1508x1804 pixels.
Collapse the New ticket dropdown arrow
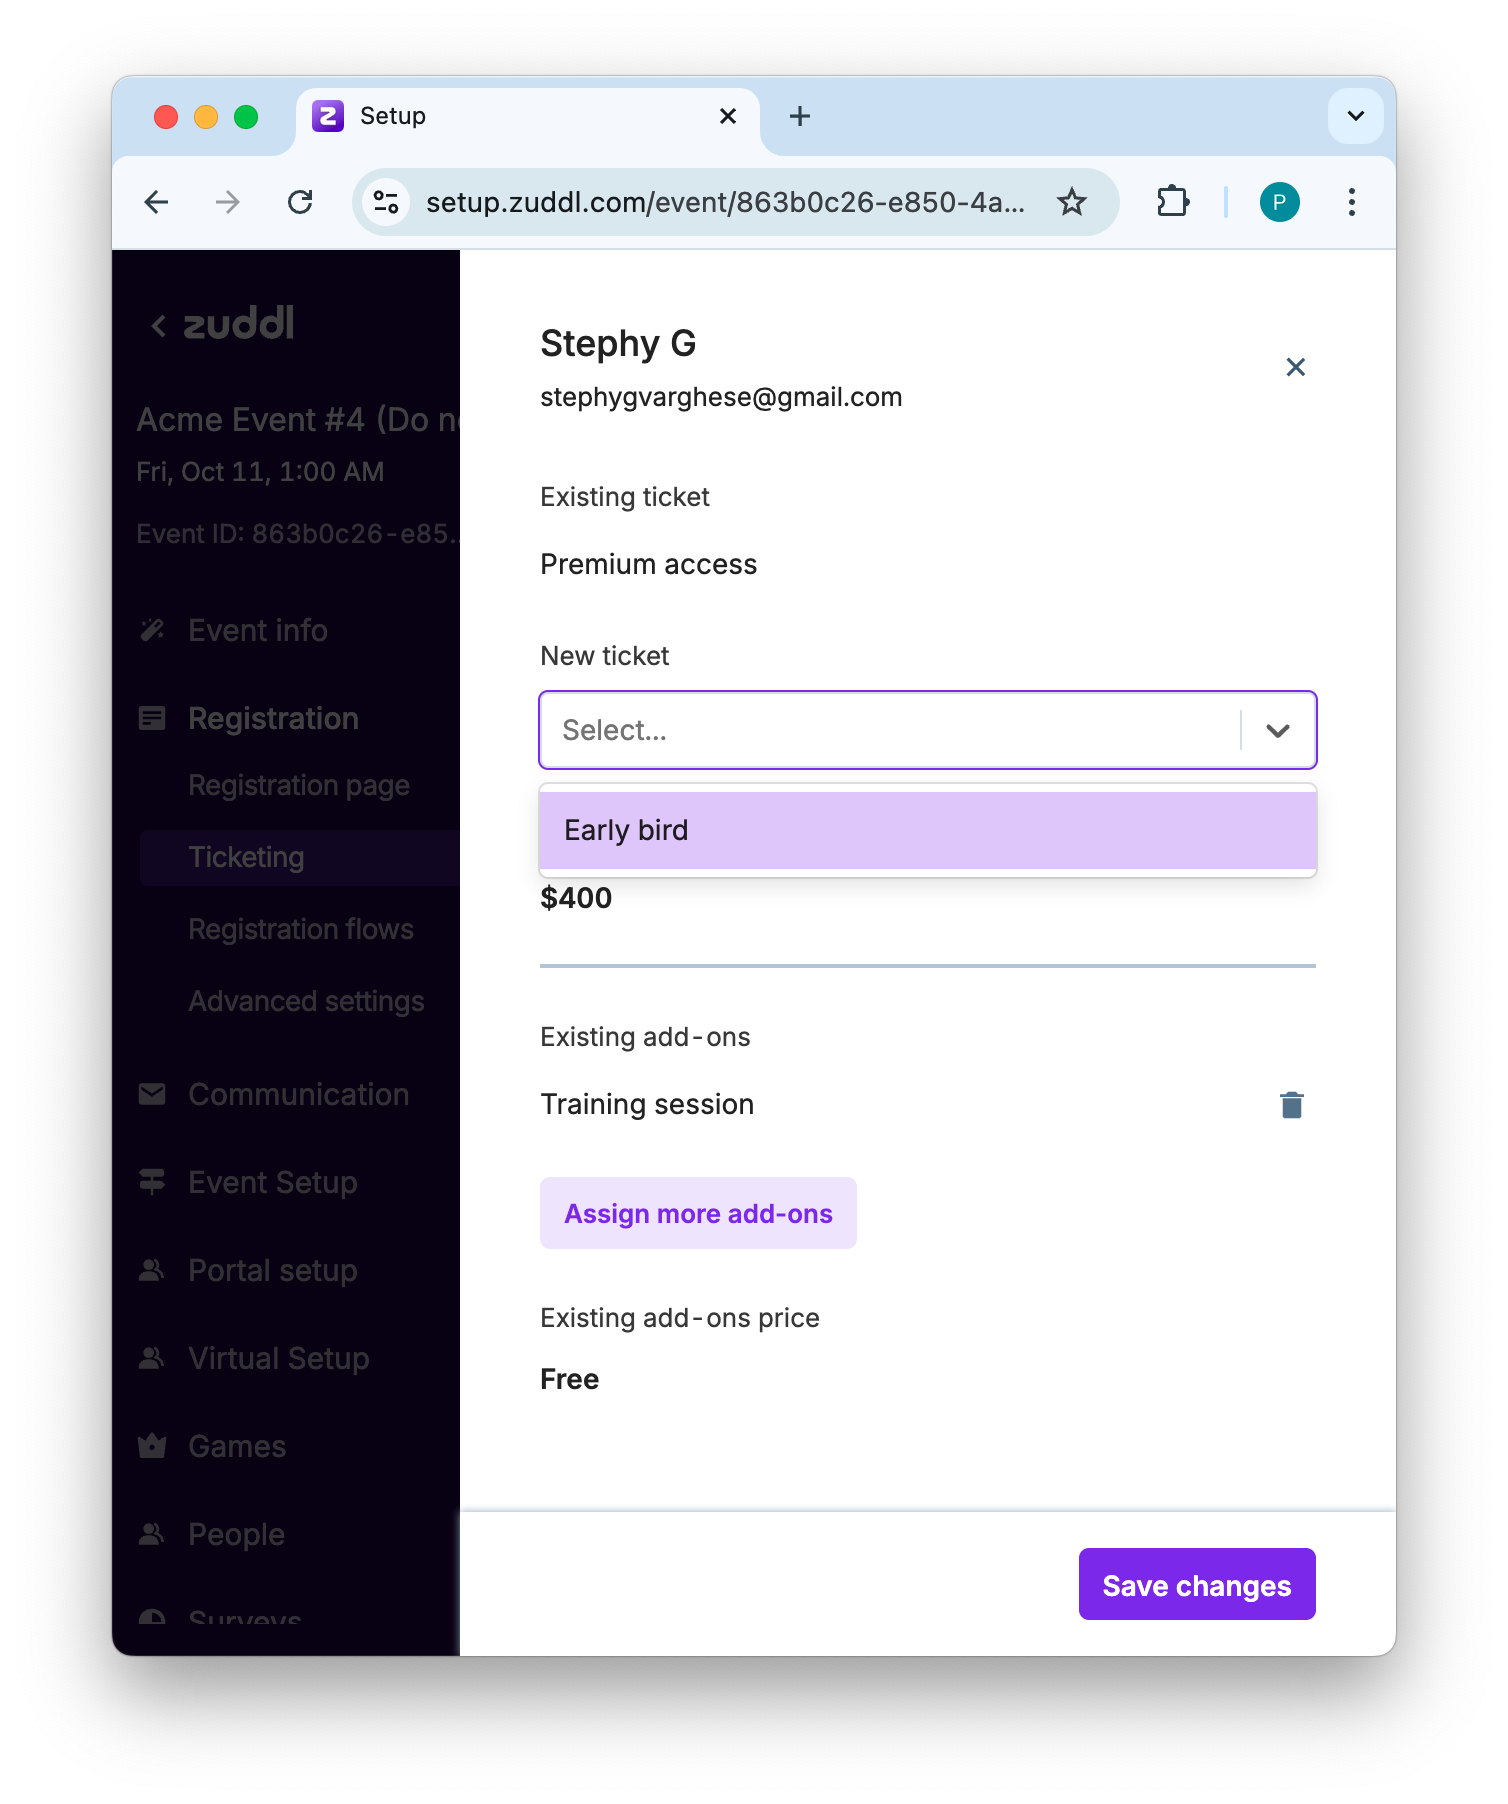click(x=1277, y=730)
